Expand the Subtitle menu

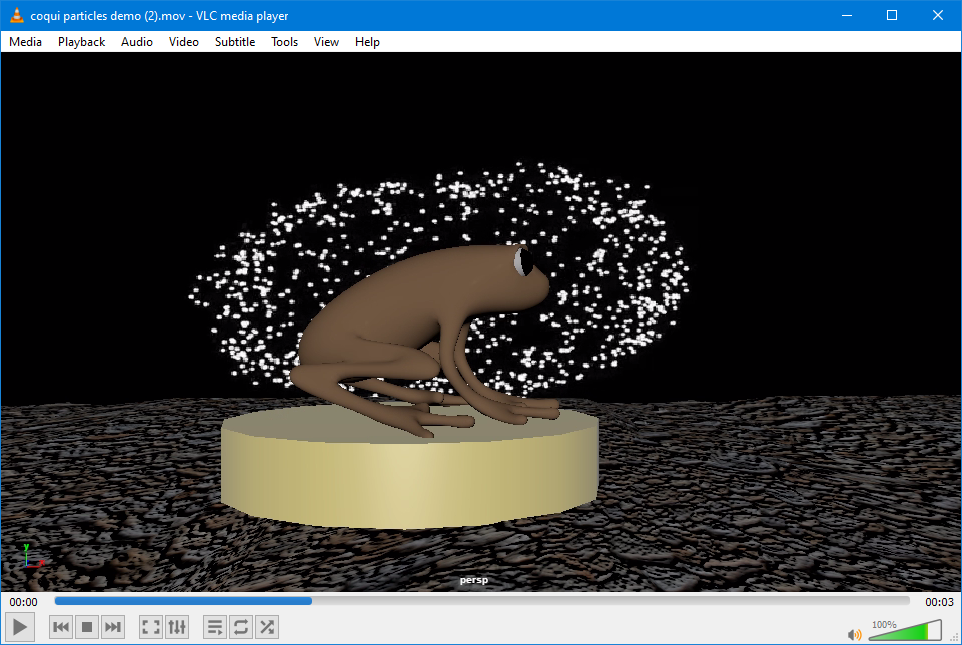235,42
